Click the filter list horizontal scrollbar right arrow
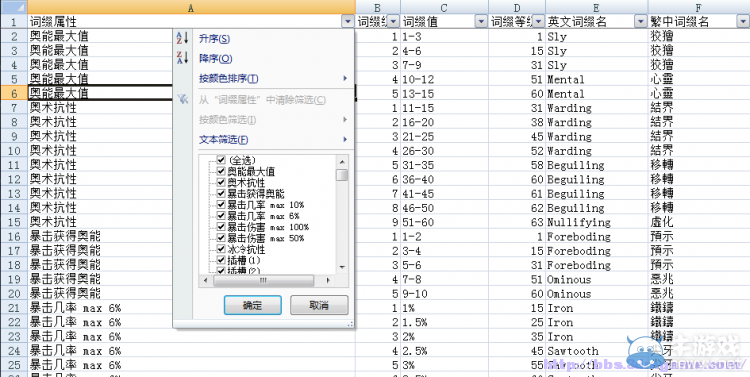This screenshot has height=377, width=750. (x=329, y=280)
